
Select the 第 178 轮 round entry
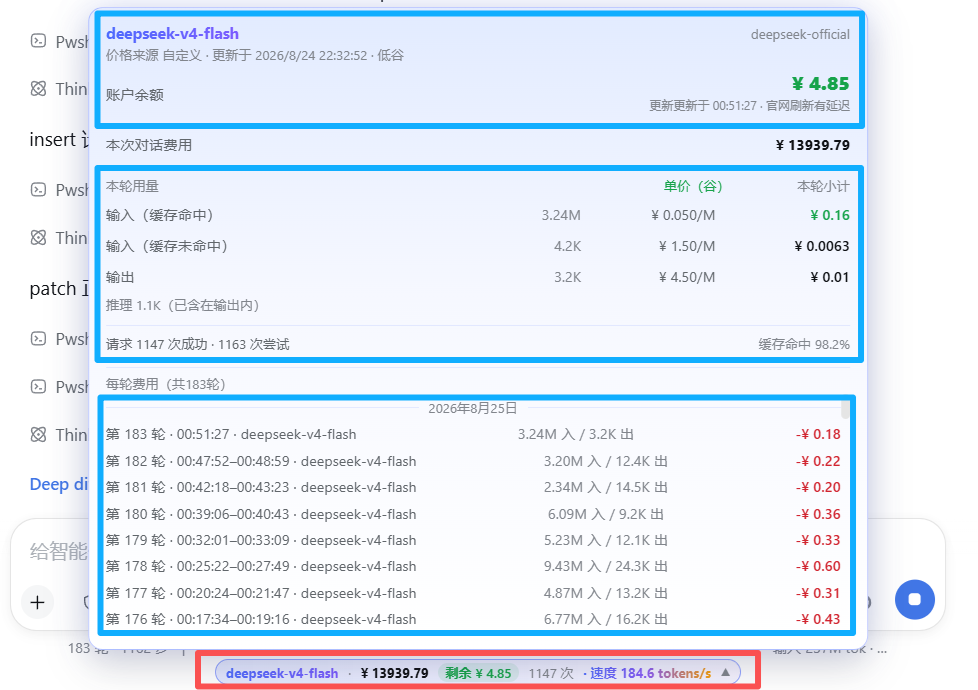click(473, 566)
